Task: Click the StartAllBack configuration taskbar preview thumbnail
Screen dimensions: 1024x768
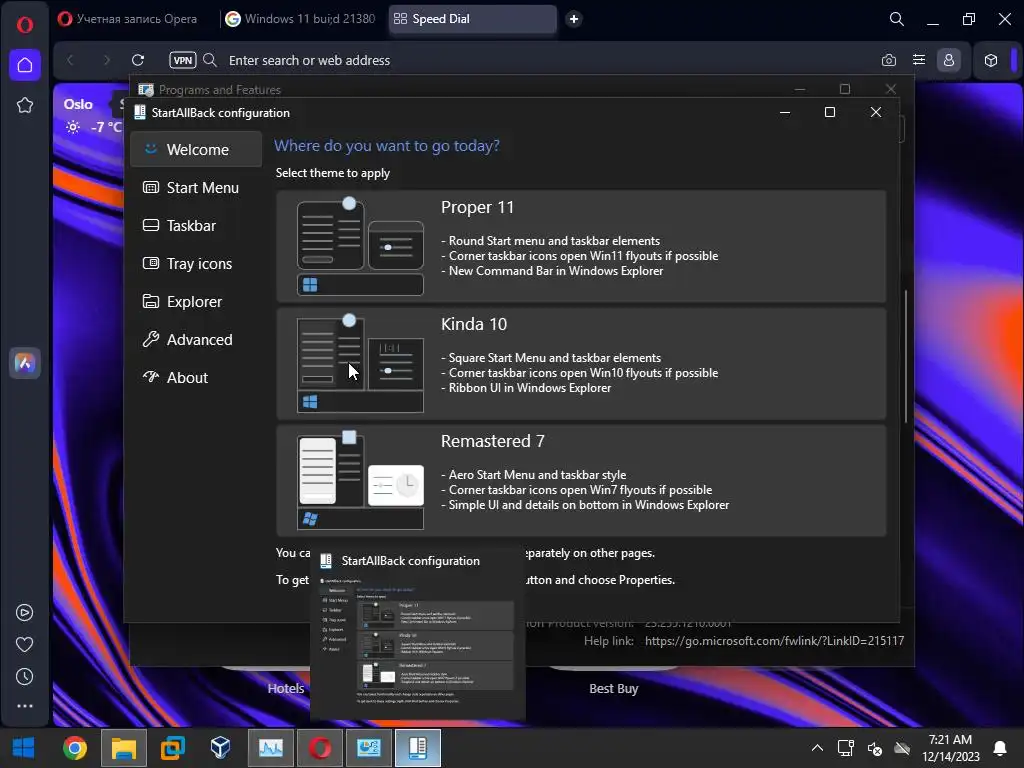Action: 418,634
